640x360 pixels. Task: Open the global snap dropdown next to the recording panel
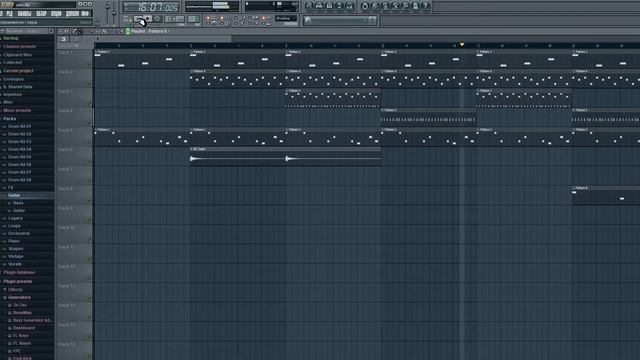(x=286, y=18)
